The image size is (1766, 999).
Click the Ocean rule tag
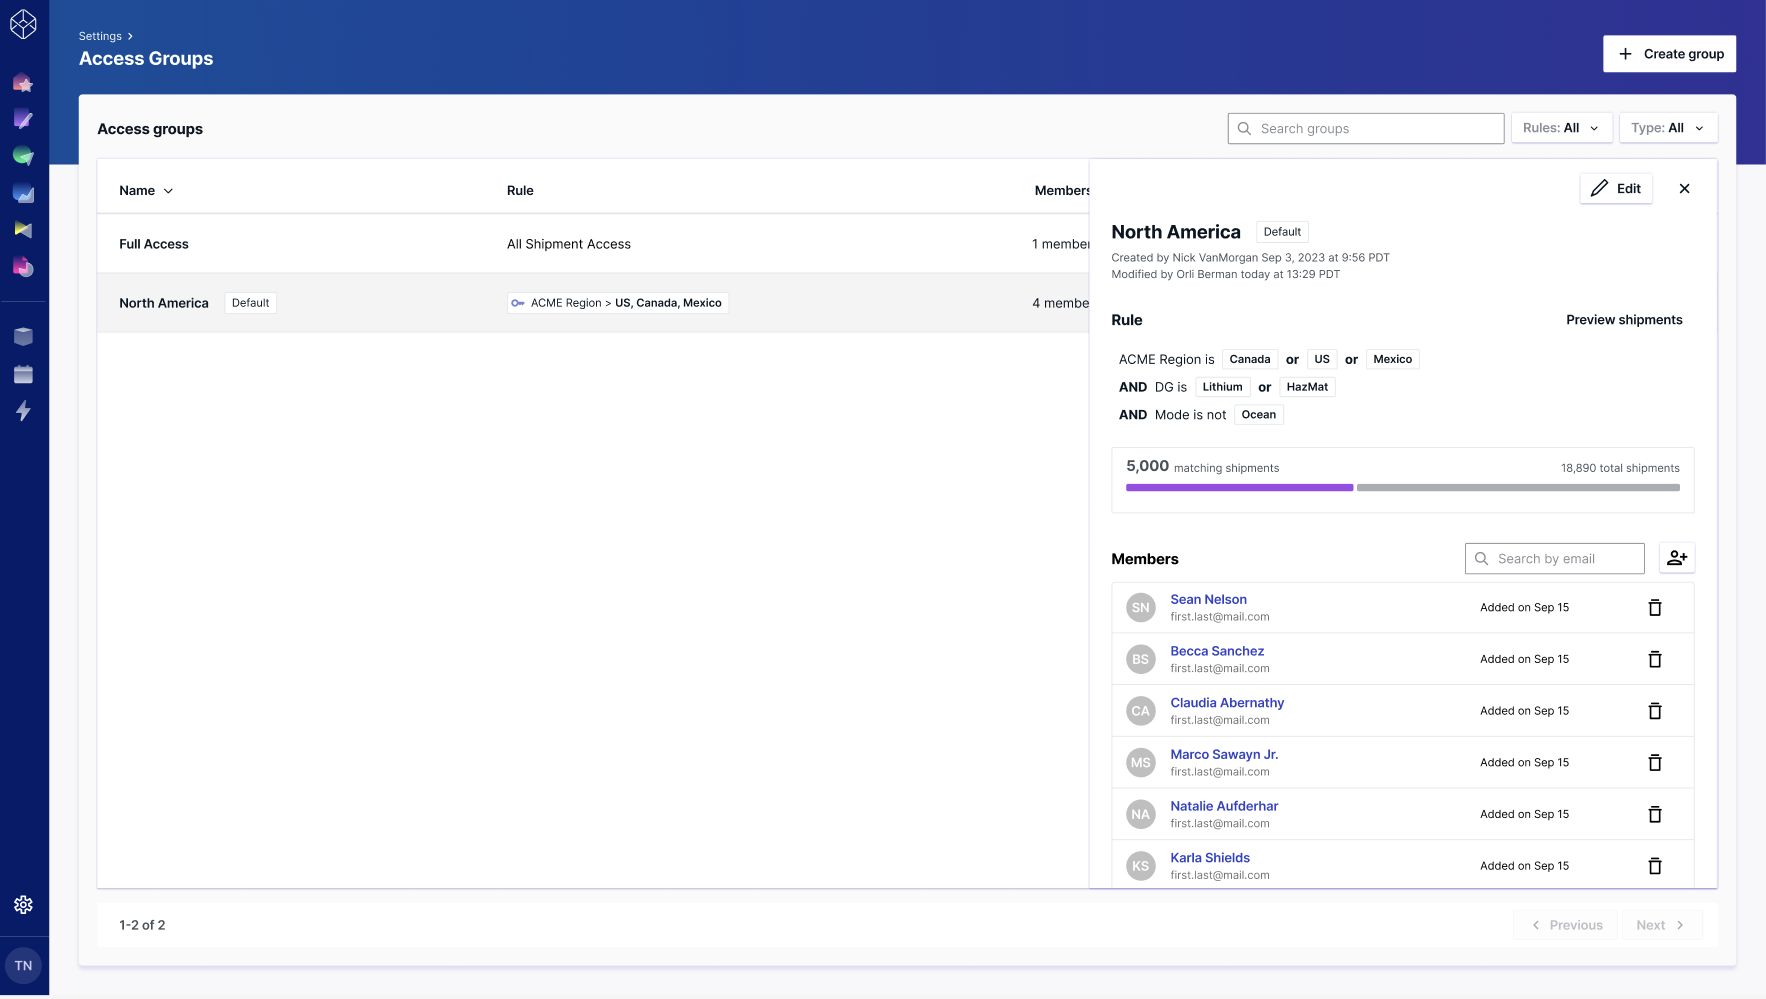(x=1258, y=415)
